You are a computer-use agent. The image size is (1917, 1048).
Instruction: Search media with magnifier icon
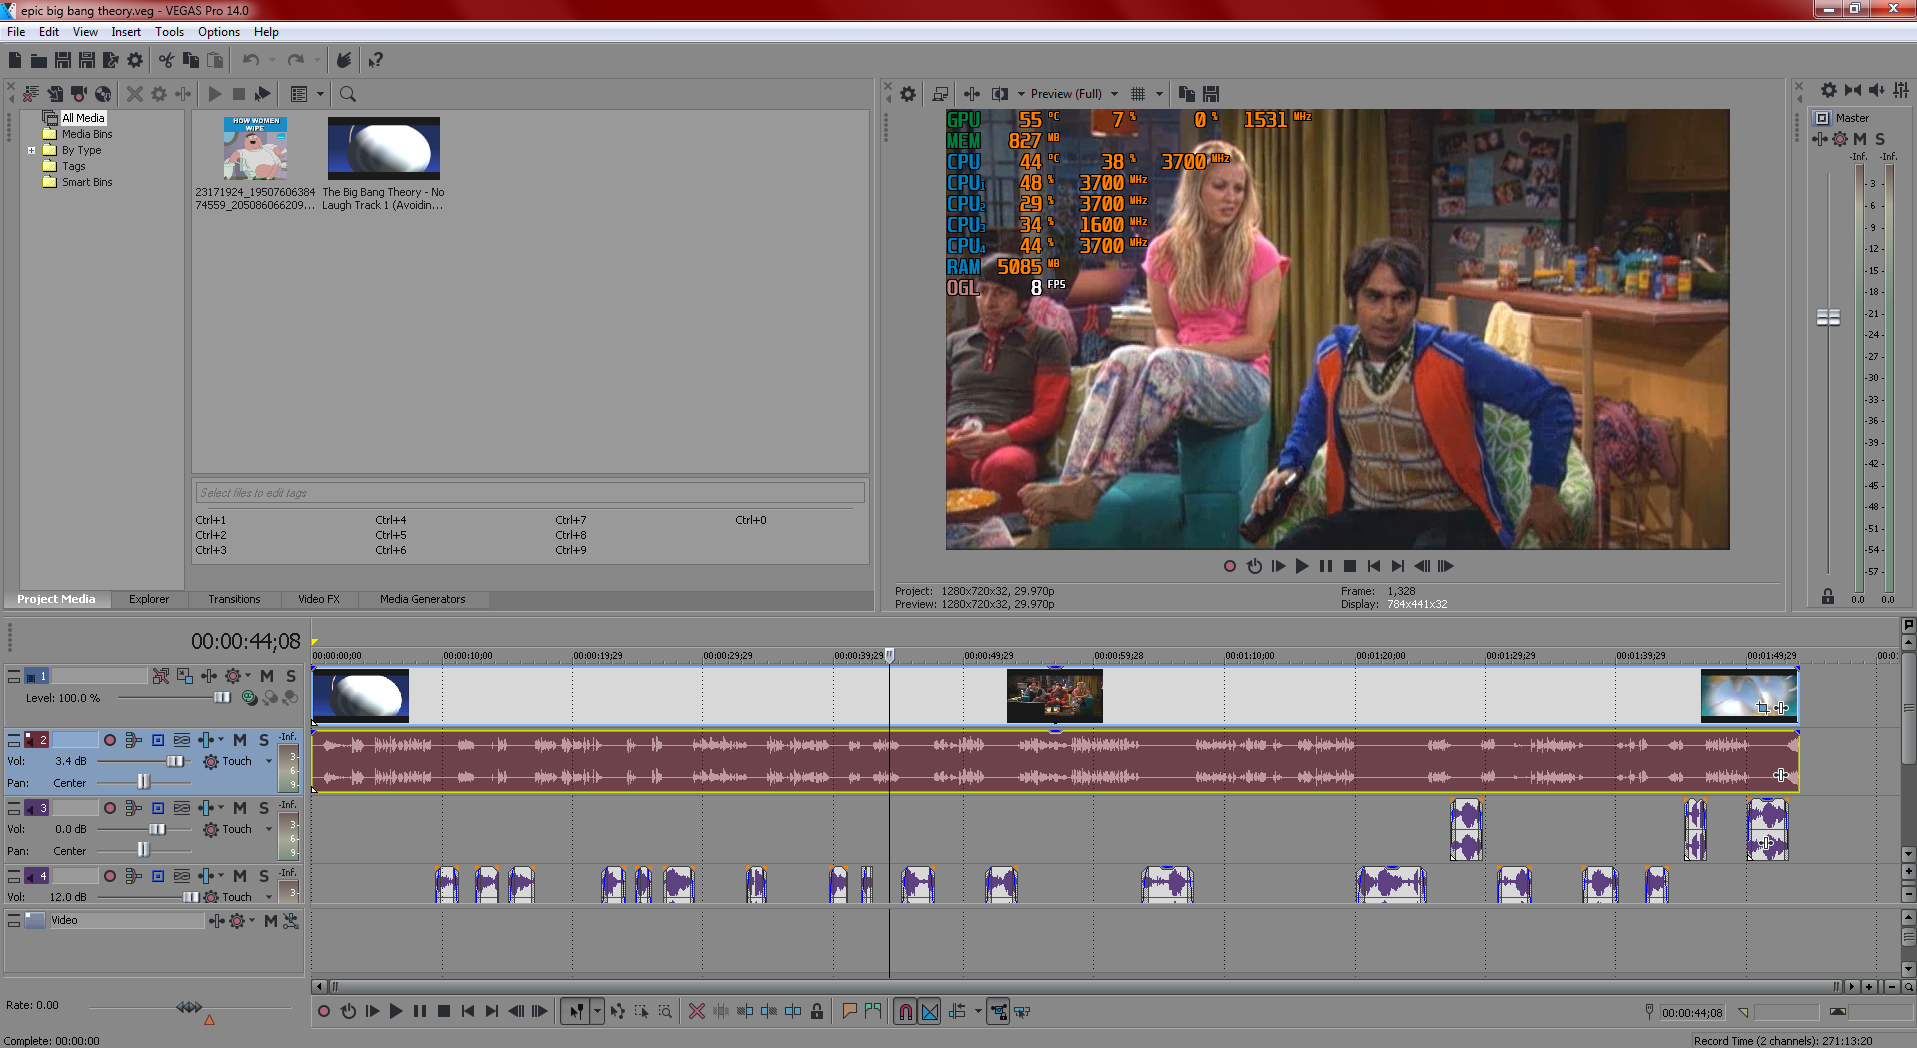348,94
